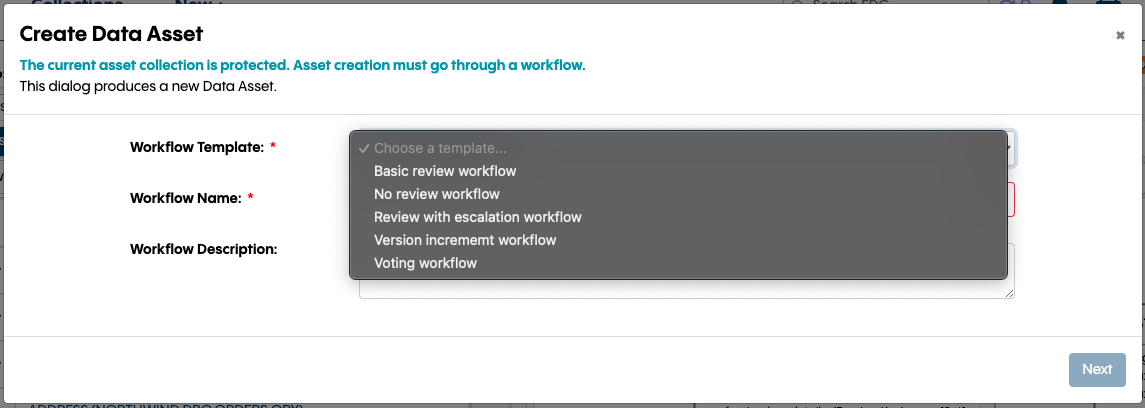The height and width of the screenshot is (408, 1145).
Task: Click the red asterisk beside Workflow Name
Action: tap(251, 198)
